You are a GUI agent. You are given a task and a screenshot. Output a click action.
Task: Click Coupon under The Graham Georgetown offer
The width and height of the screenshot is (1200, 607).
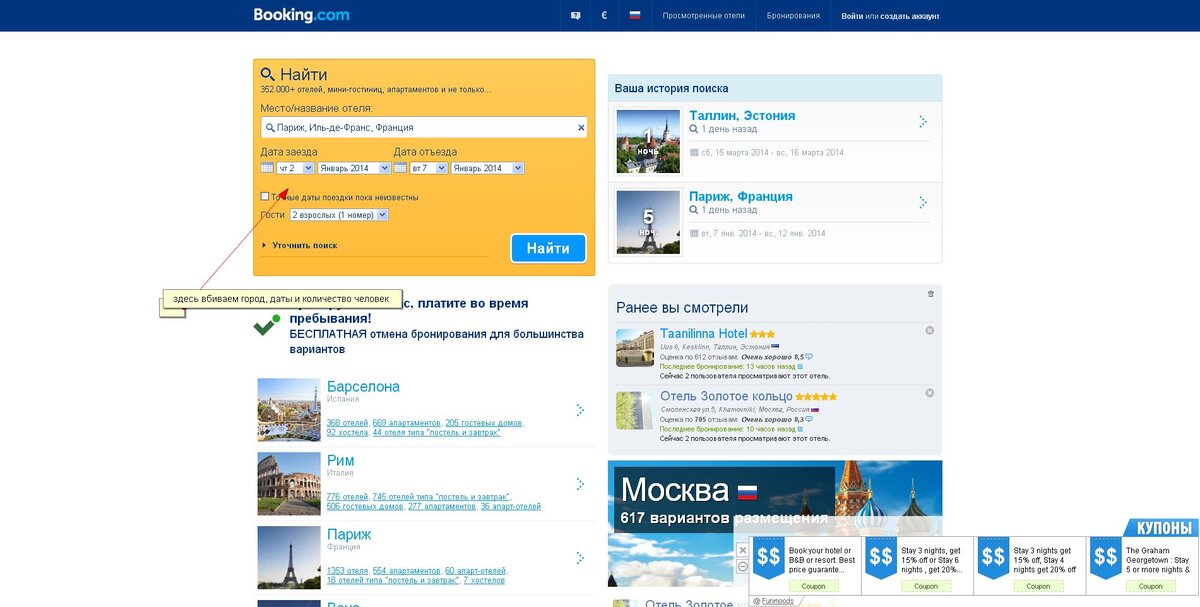pos(1150,586)
